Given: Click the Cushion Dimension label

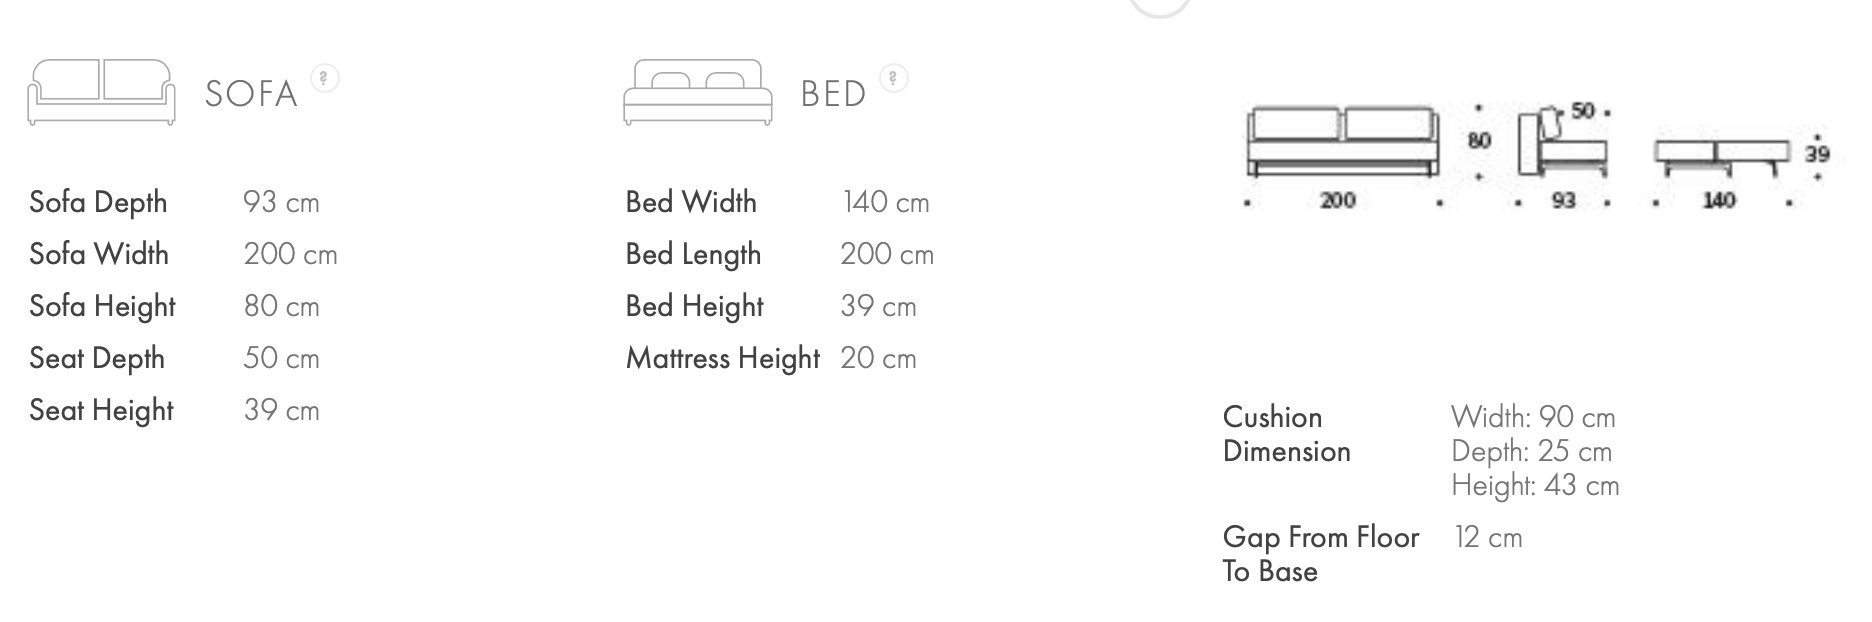Looking at the screenshot, I should (x=1286, y=434).
